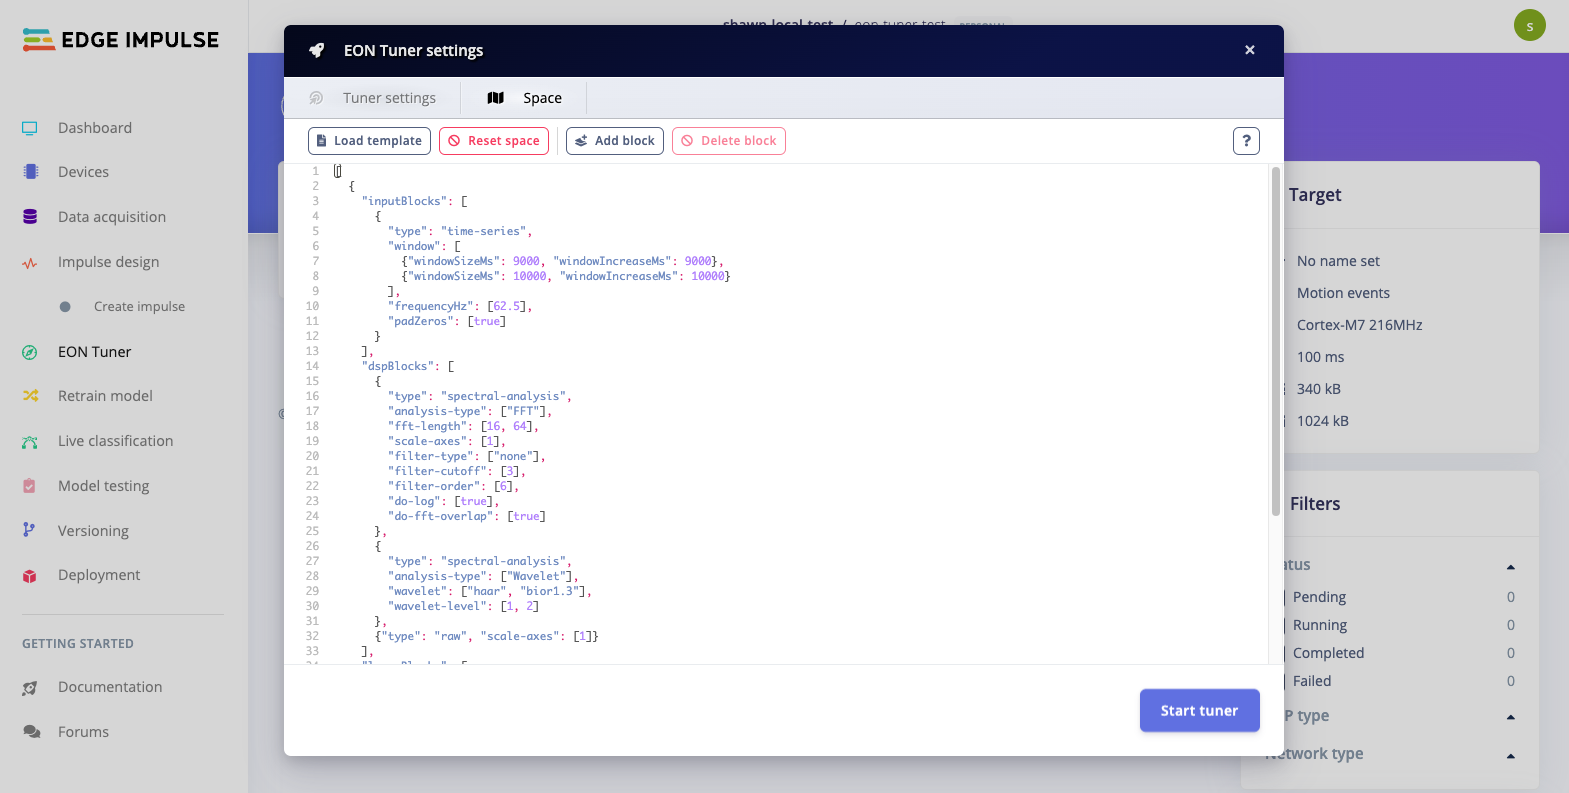Screen dimensions: 1569x793
Task: Click the Documentation rocket icon
Action: (x=30, y=688)
